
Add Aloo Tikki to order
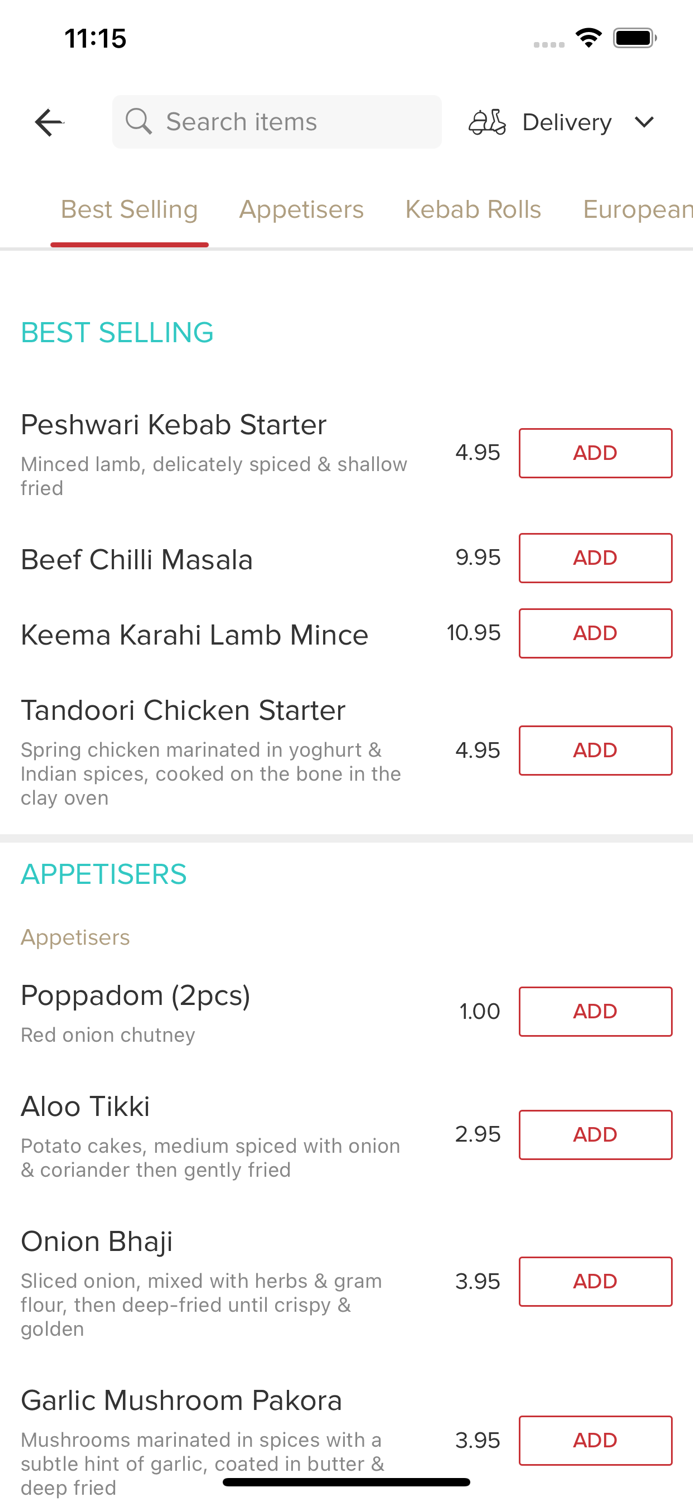[x=595, y=1134]
